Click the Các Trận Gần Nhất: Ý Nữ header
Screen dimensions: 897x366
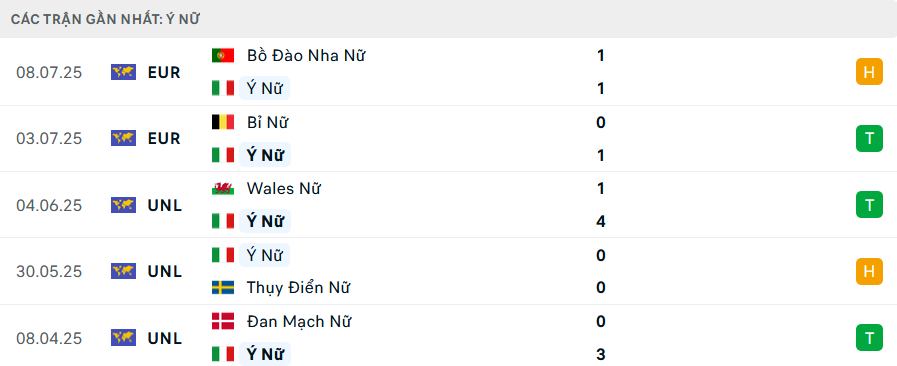105,19
